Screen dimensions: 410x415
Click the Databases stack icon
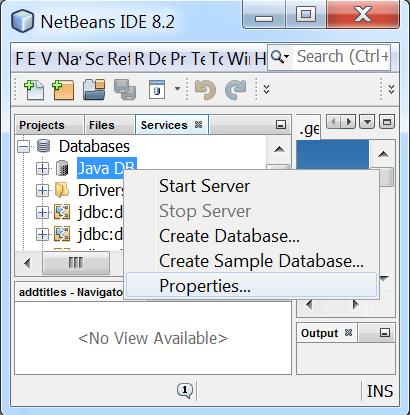43,146
